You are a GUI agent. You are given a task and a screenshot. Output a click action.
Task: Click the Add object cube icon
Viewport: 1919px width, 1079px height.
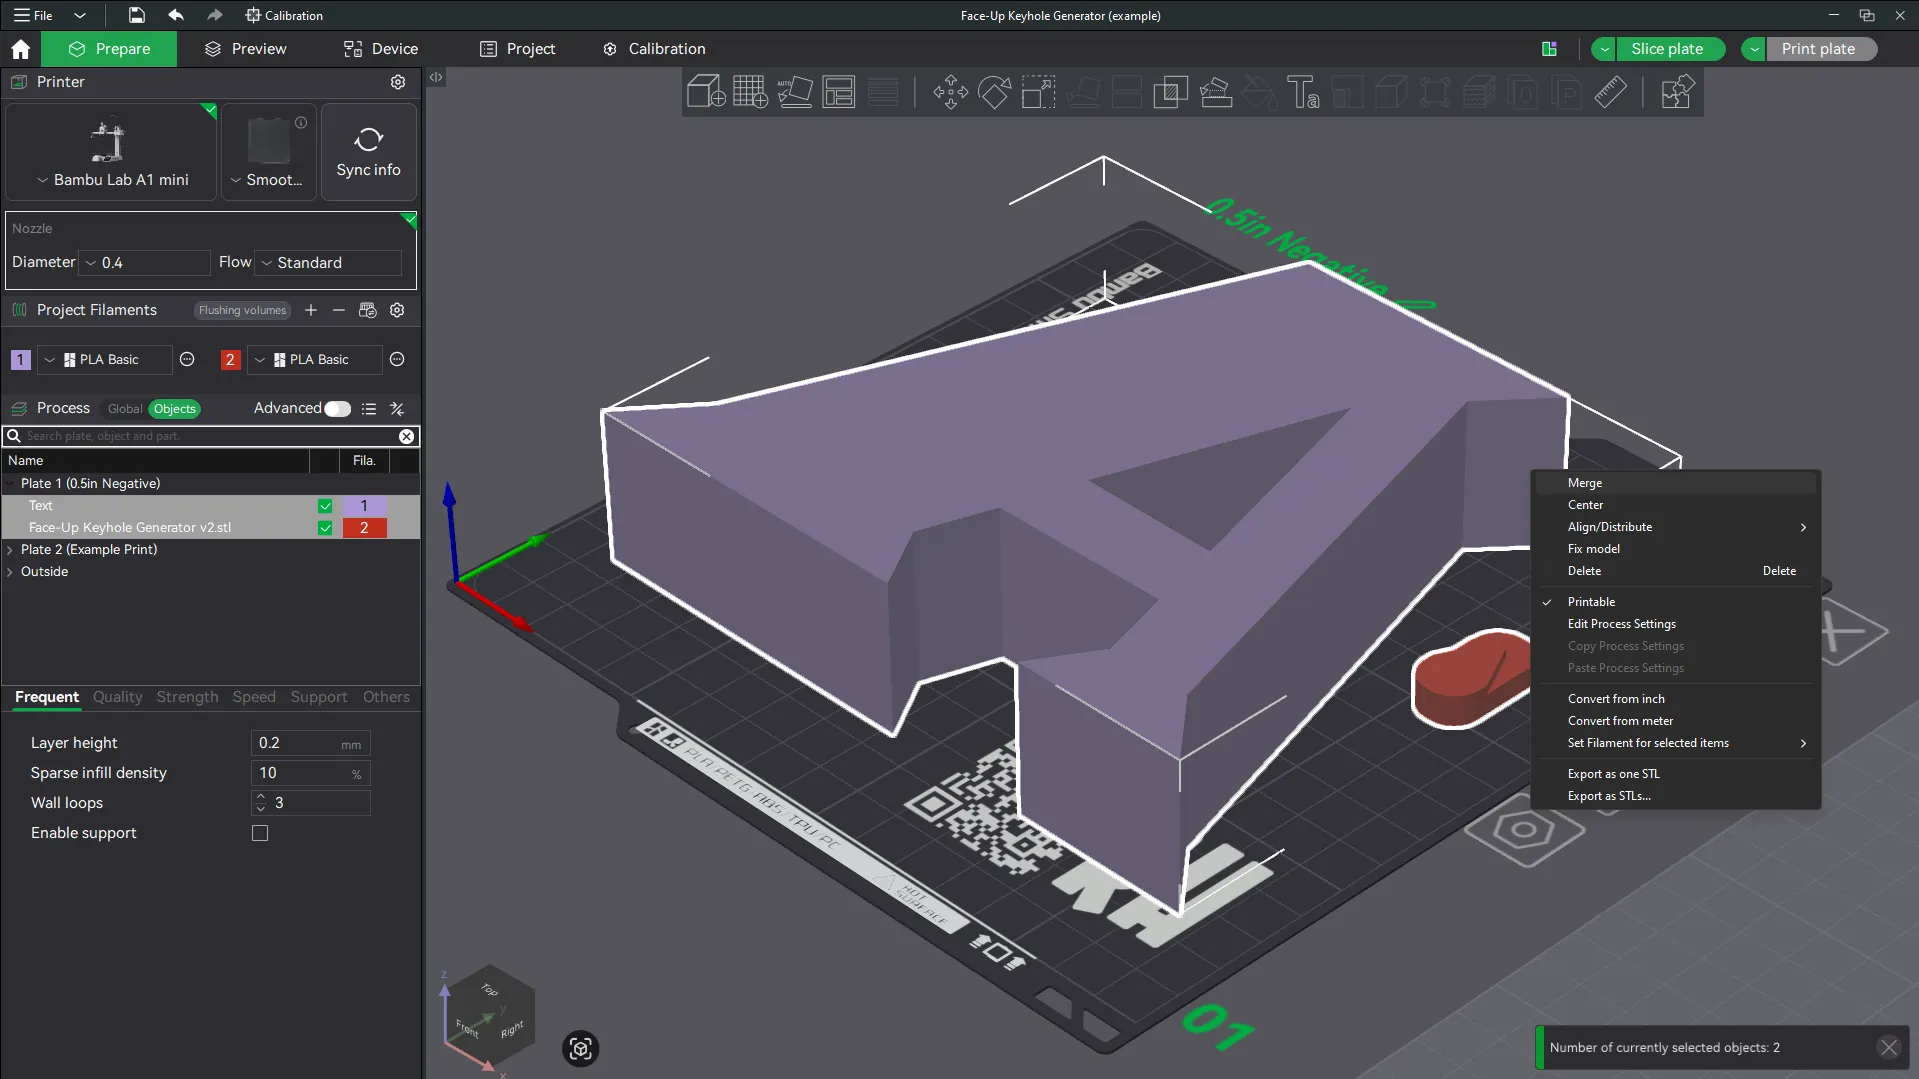[706, 92]
